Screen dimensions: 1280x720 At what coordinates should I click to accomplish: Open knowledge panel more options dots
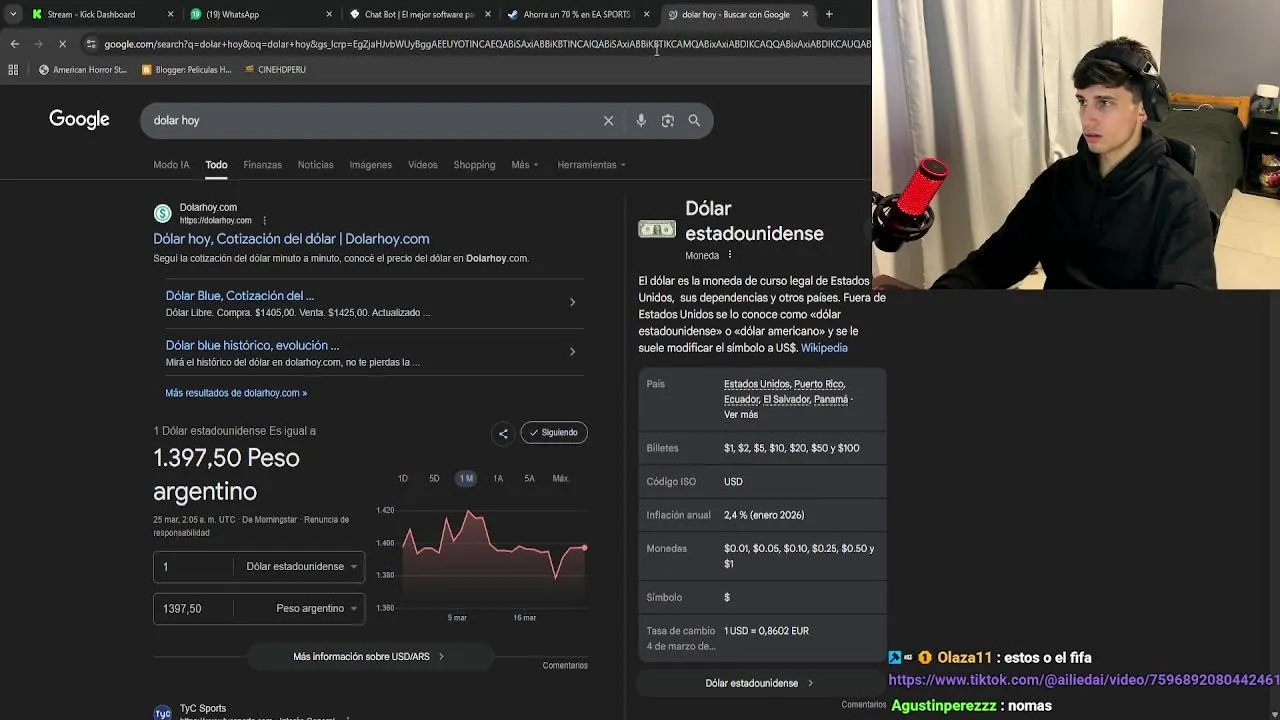point(729,255)
